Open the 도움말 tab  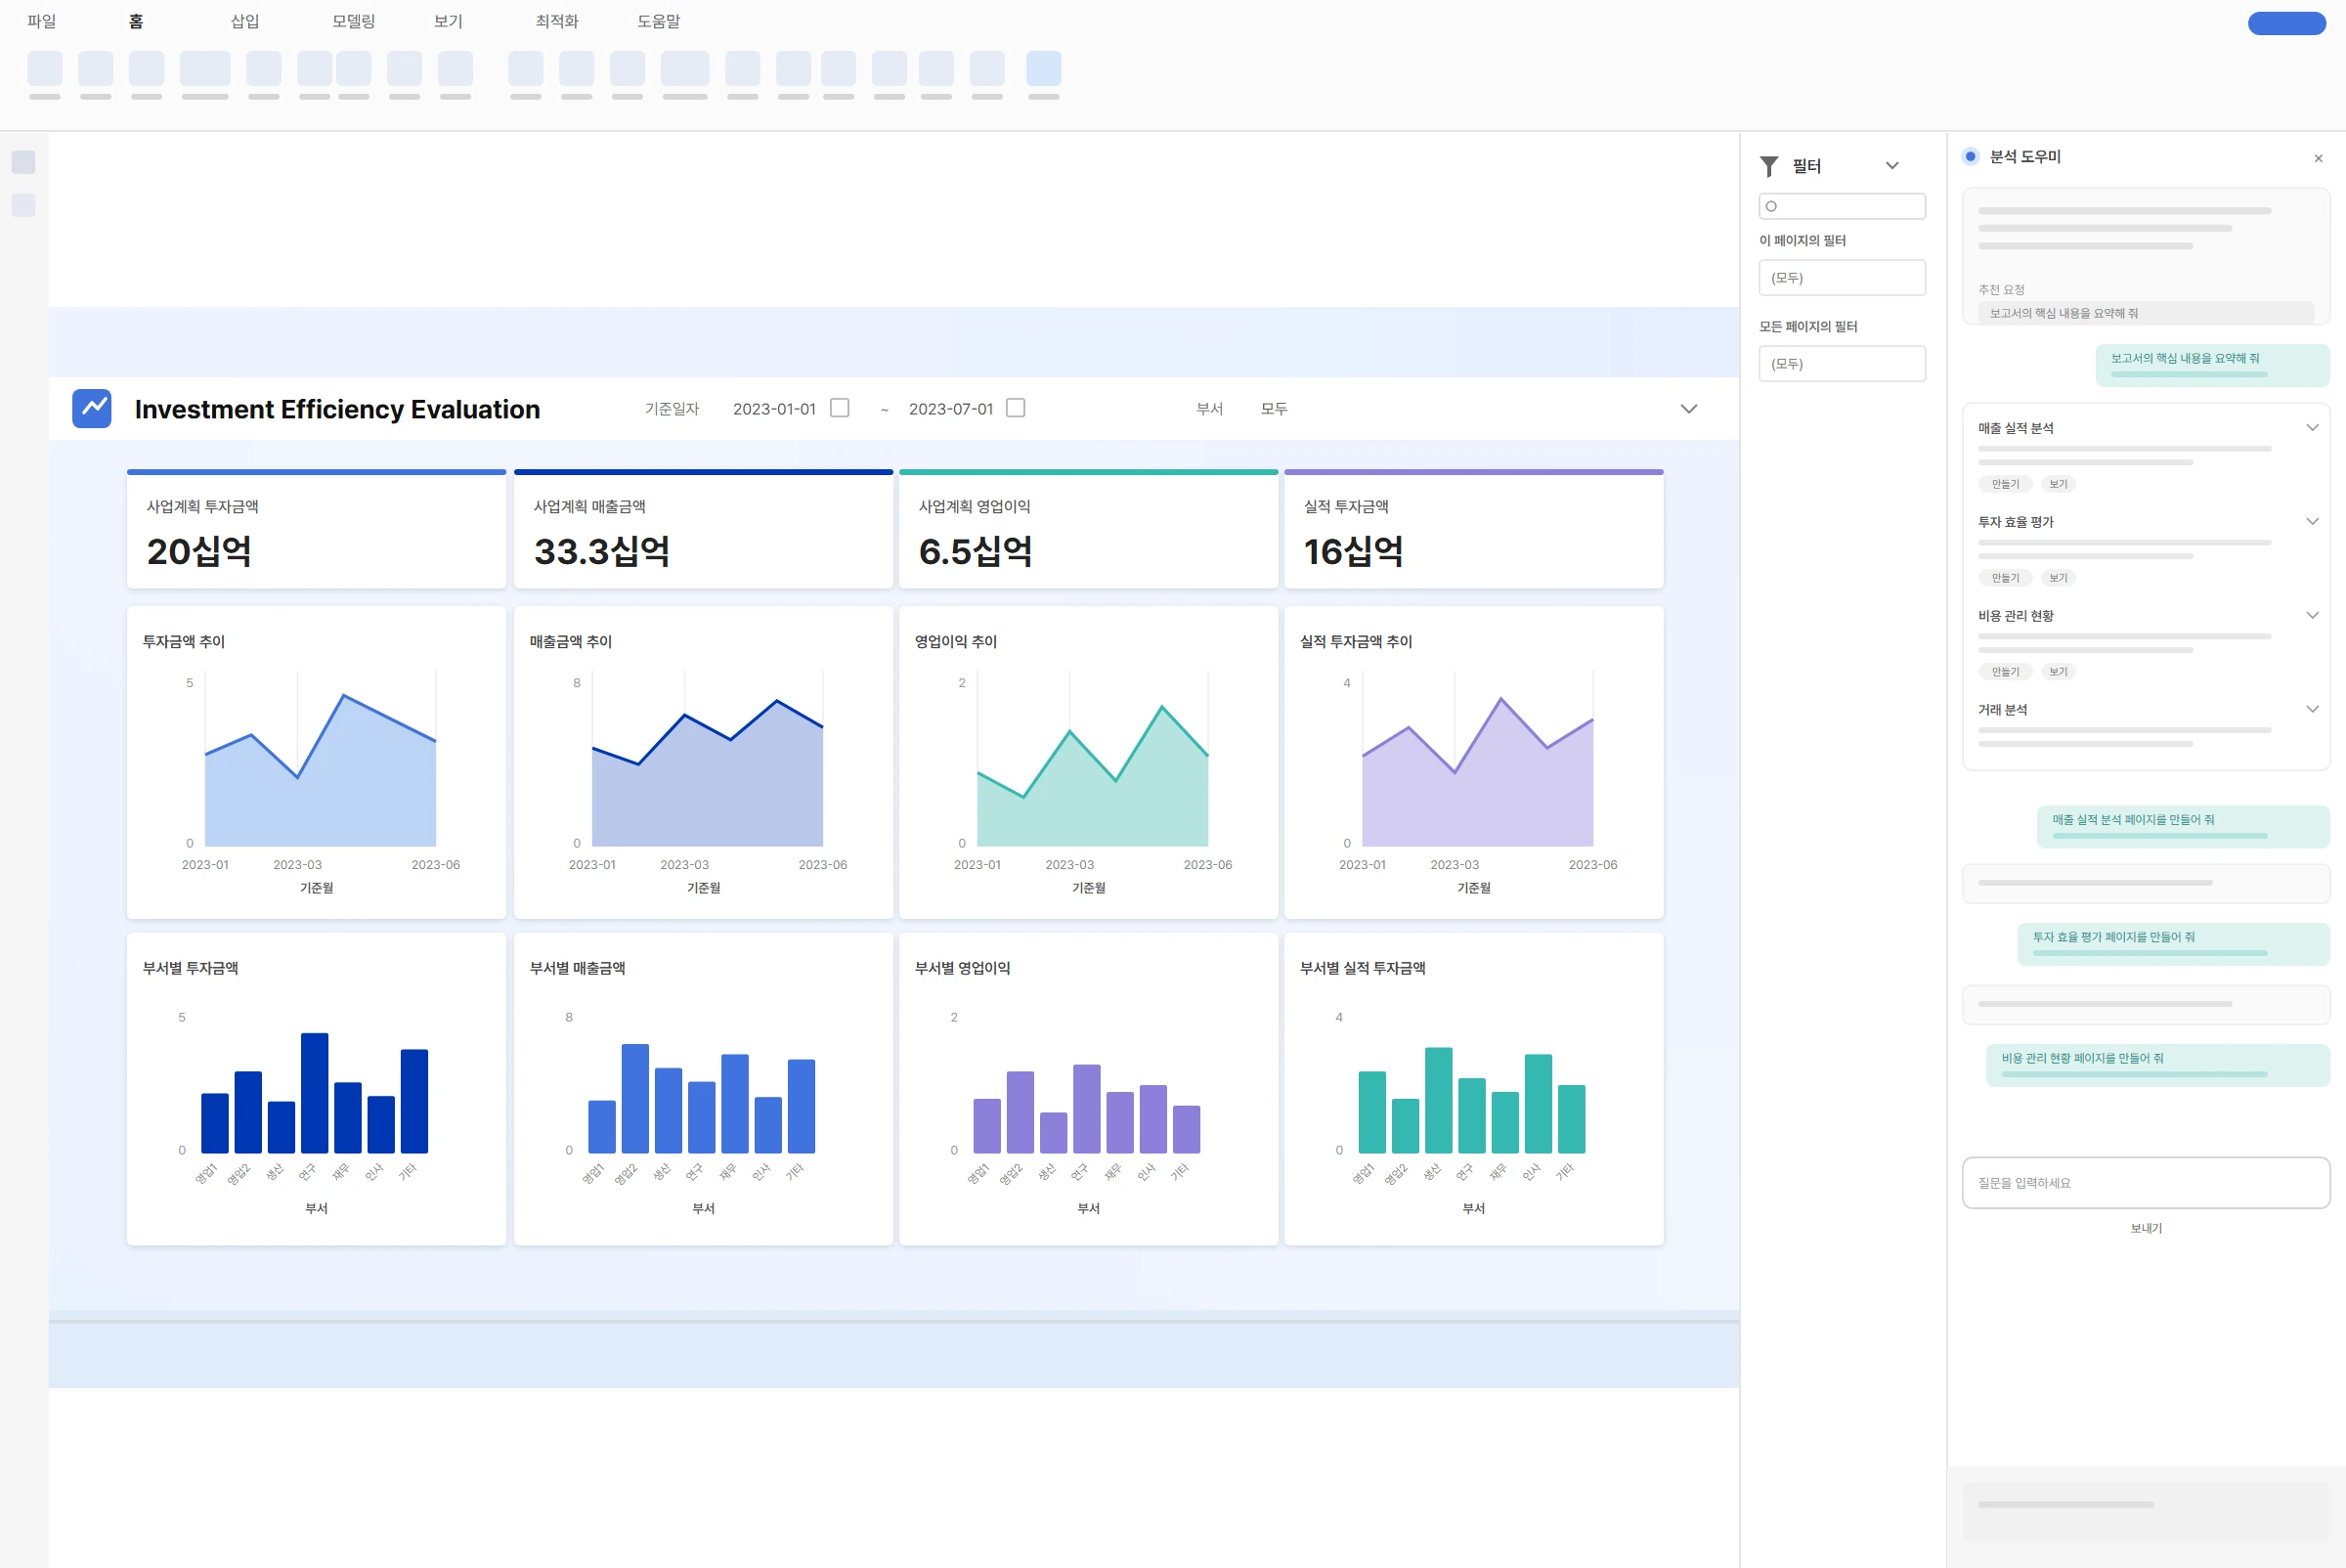pyautogui.click(x=659, y=21)
